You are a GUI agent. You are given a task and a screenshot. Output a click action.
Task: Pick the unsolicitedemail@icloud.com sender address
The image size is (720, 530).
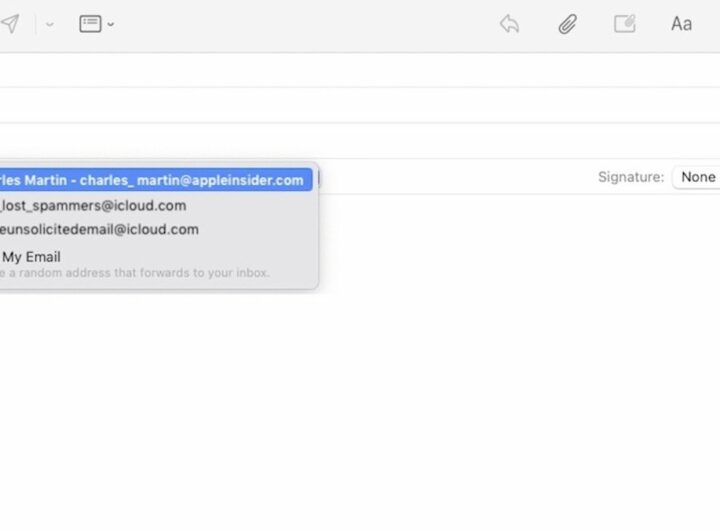pos(99,229)
